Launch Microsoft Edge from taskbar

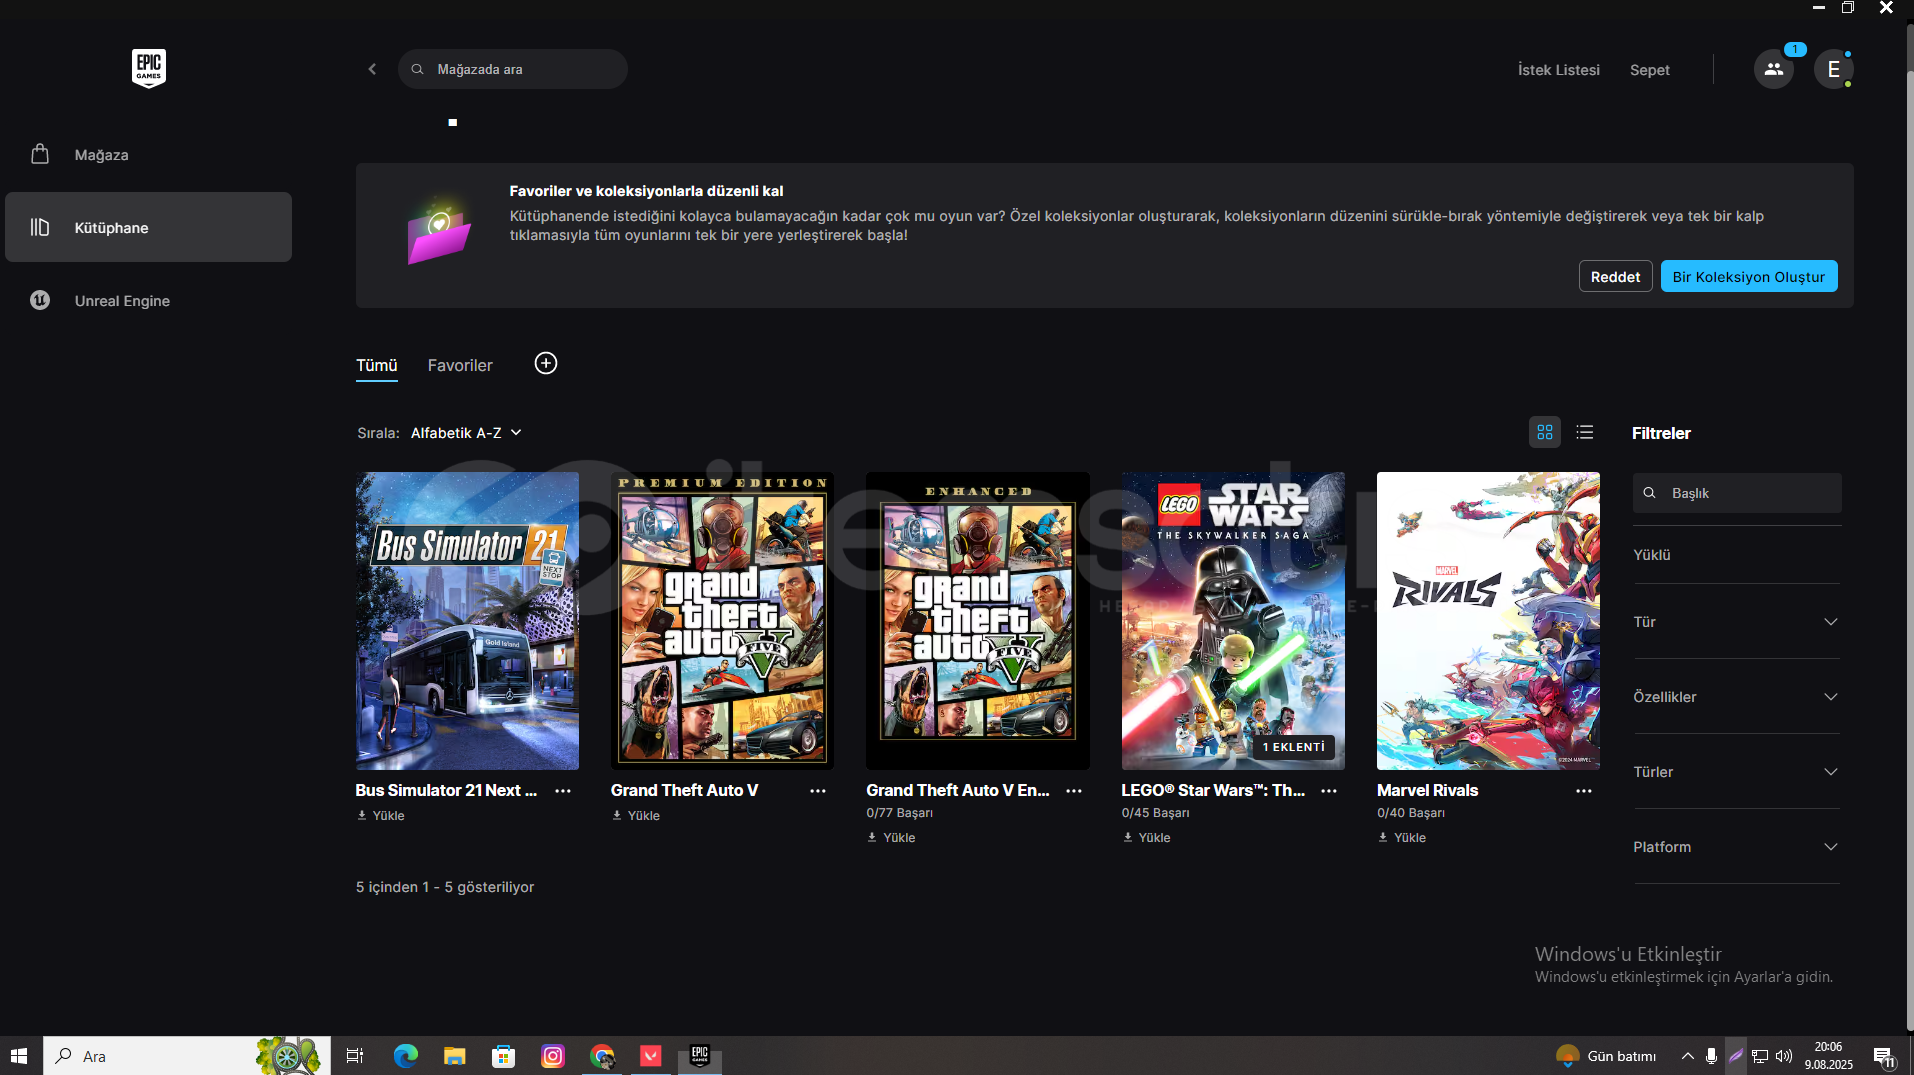[x=405, y=1056]
